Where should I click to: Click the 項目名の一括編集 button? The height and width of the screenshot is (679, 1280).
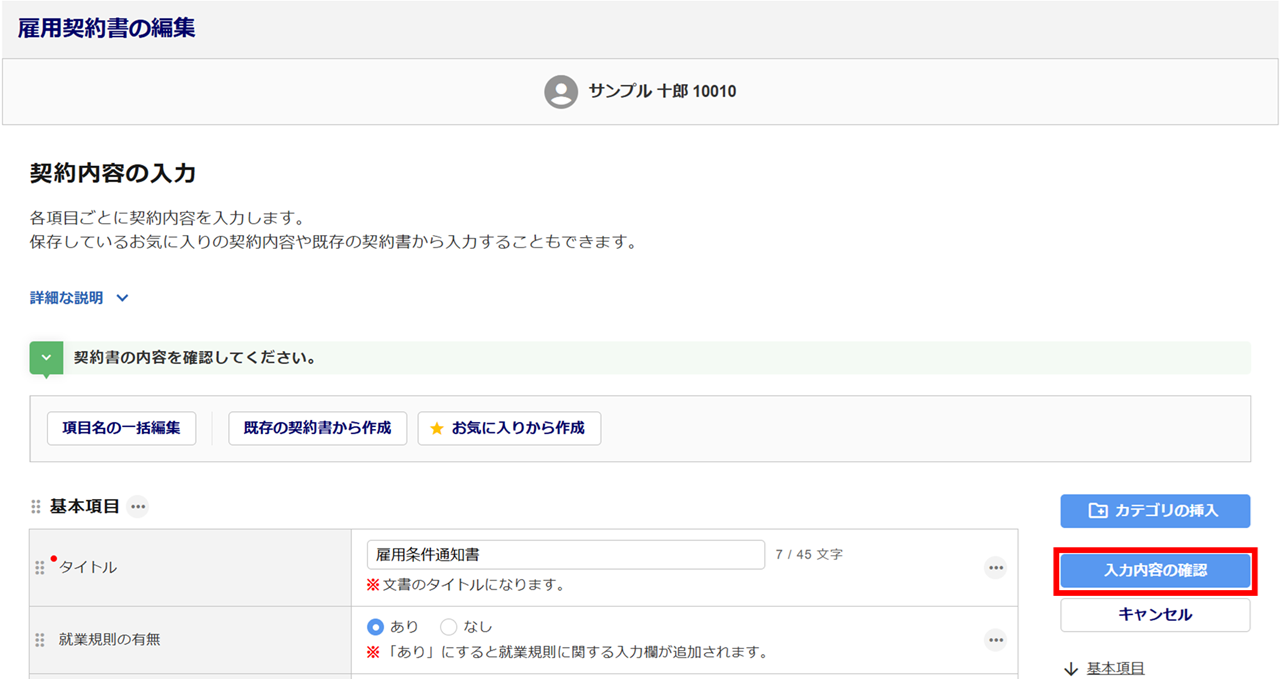click(121, 428)
